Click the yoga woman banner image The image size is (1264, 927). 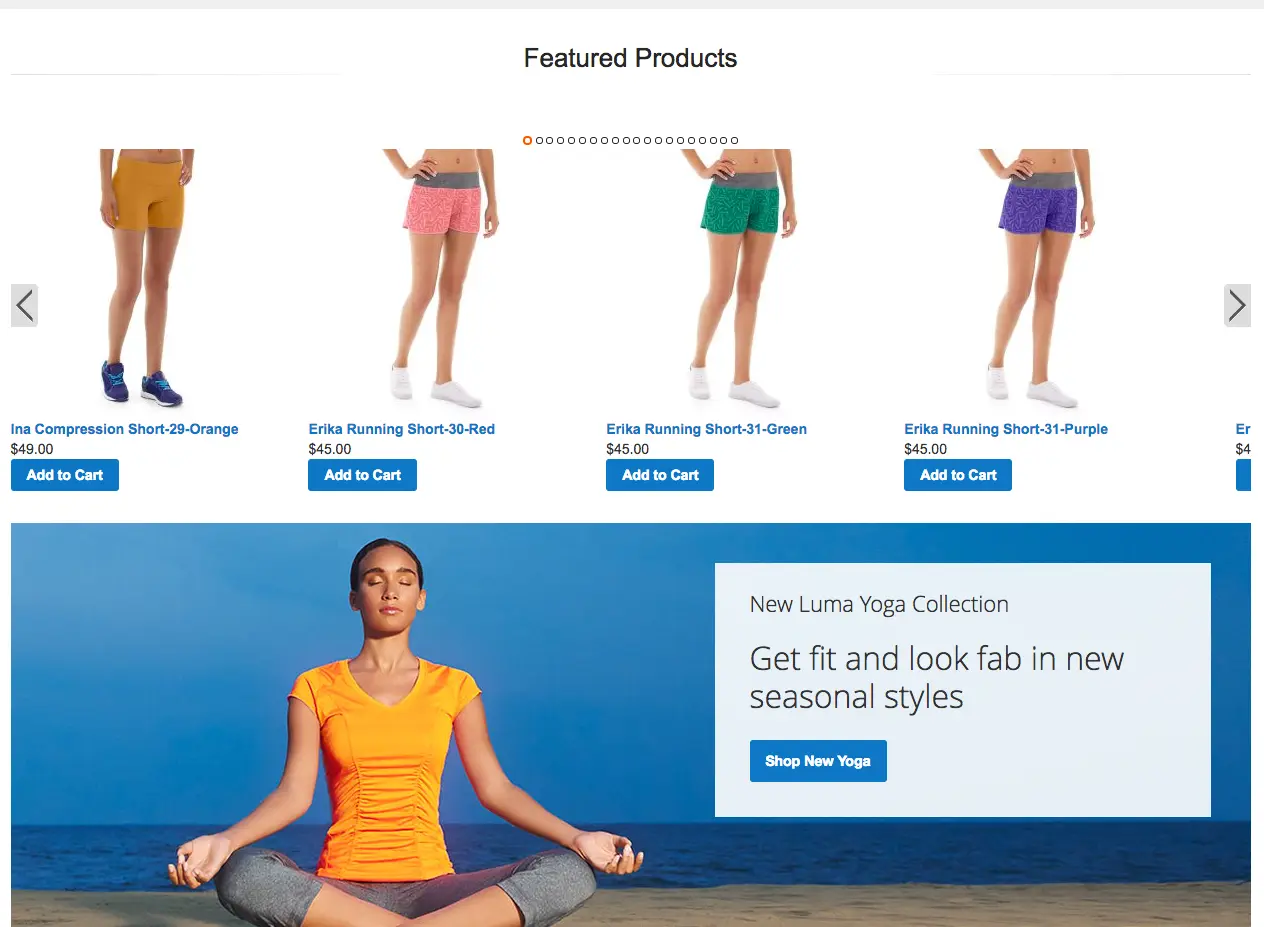pos(400,725)
